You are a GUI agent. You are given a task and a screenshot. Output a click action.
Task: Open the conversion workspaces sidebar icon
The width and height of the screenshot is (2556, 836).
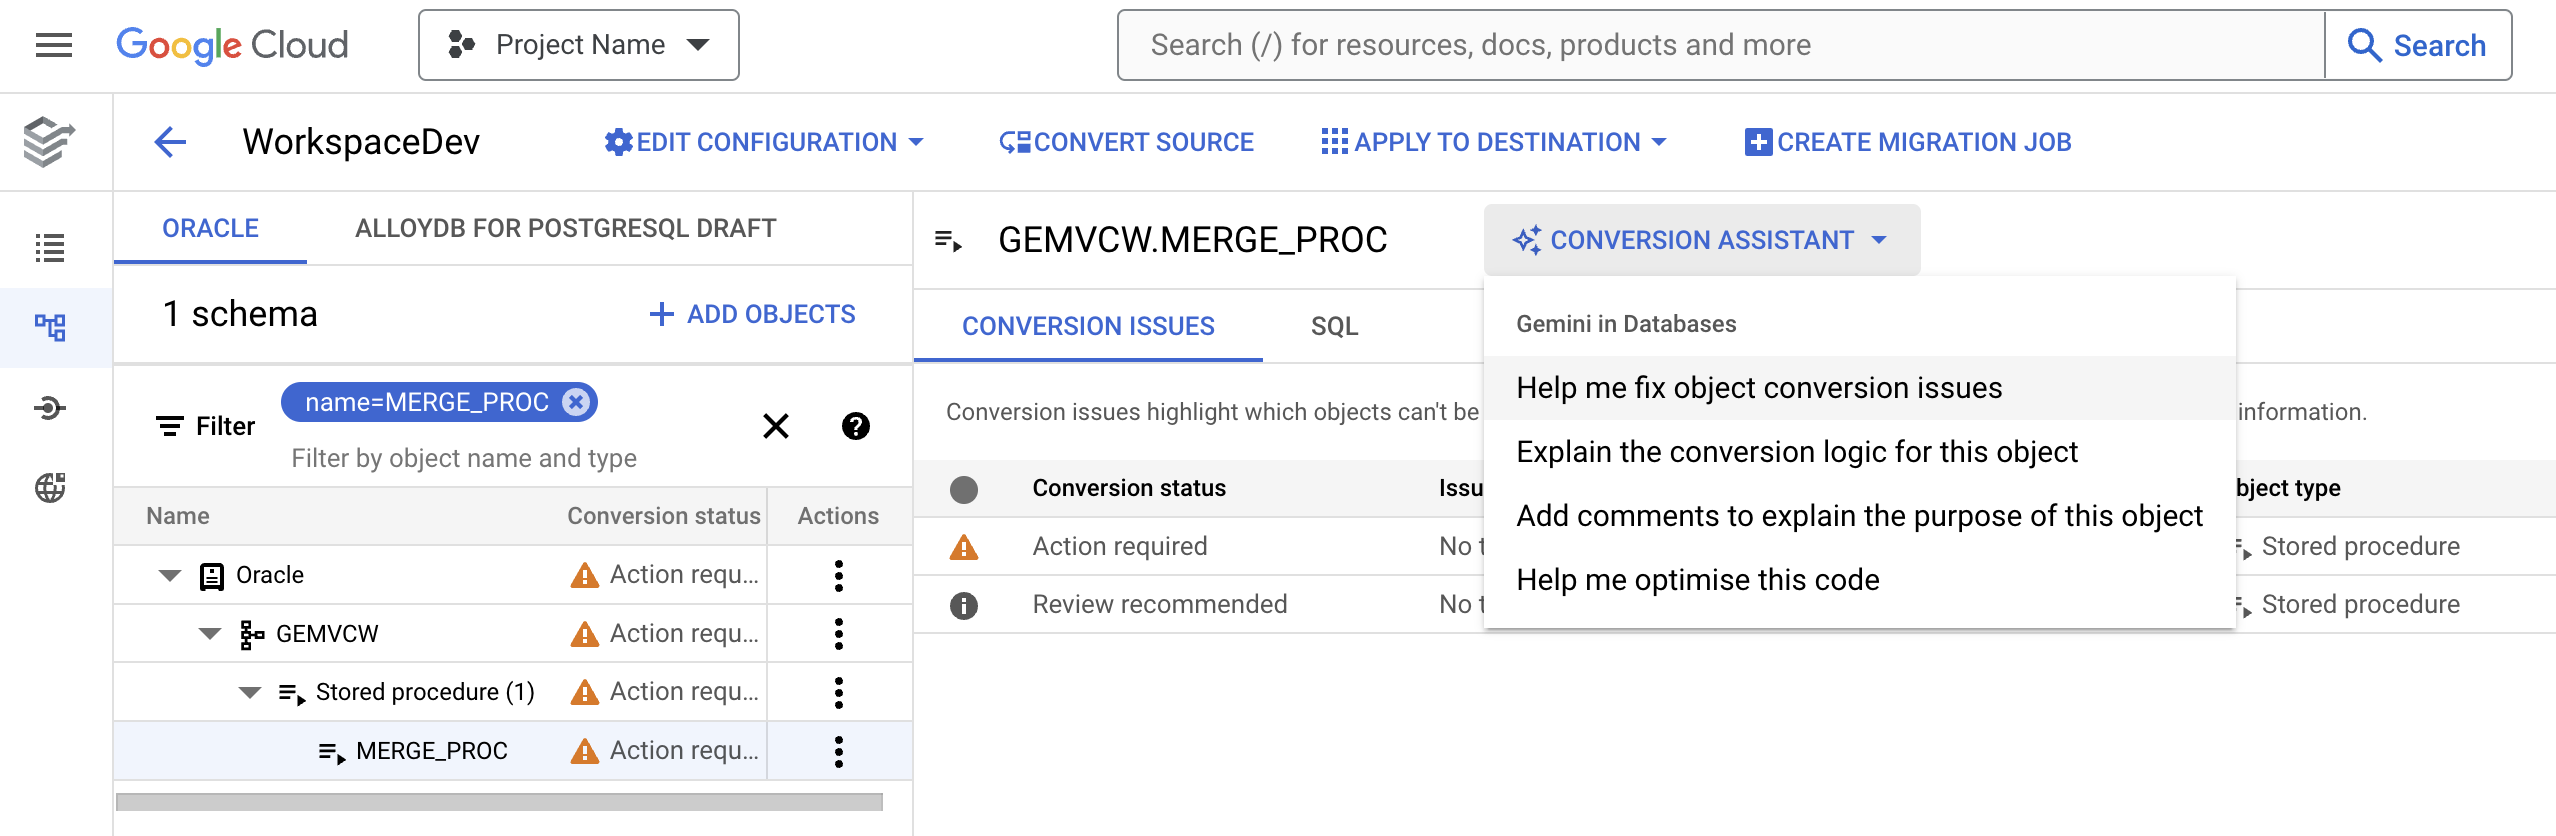click(x=50, y=327)
